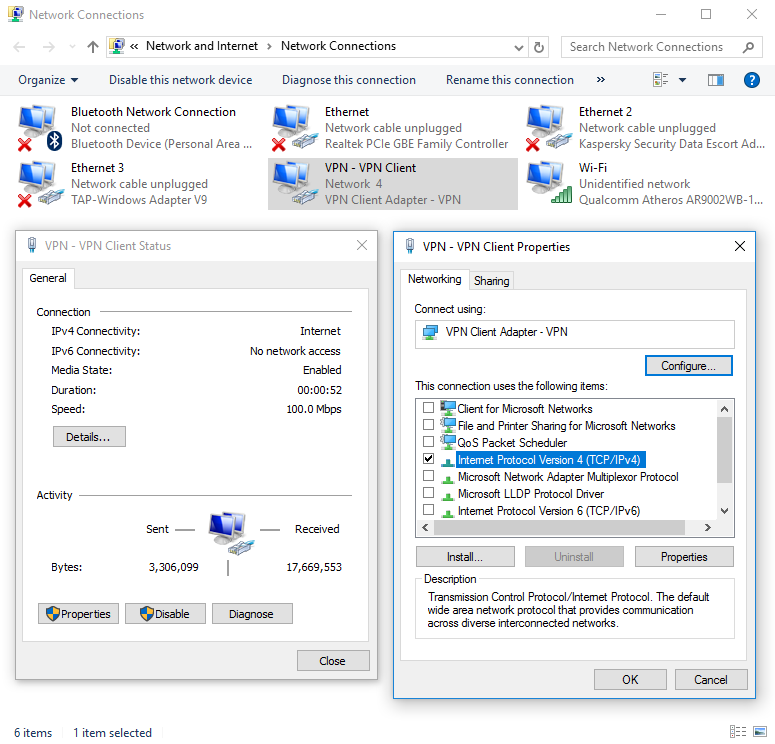
Task: Show more toolbar commands via the chevron
Action: coord(600,80)
